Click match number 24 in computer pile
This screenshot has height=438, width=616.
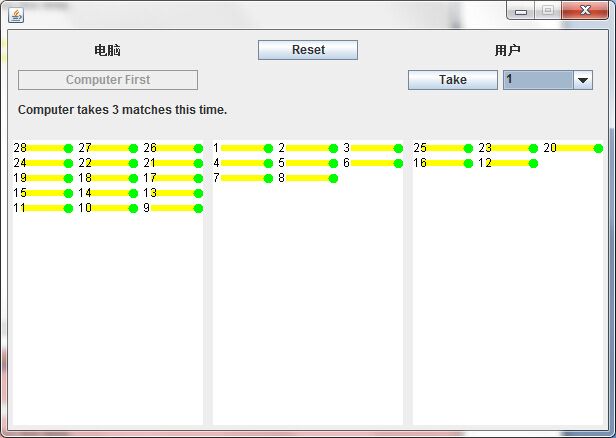[43, 163]
